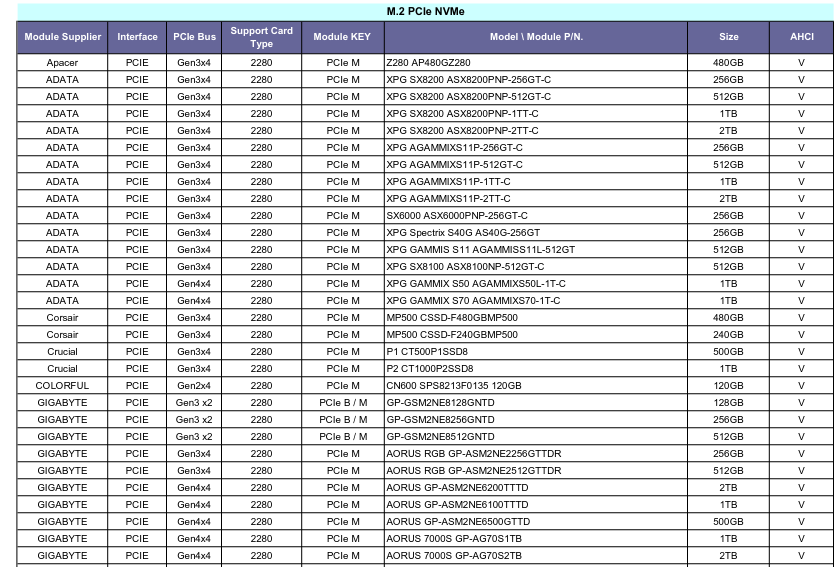Click XPG SX8200 ASX8200PNP-512GT-C cell

click(x=536, y=97)
